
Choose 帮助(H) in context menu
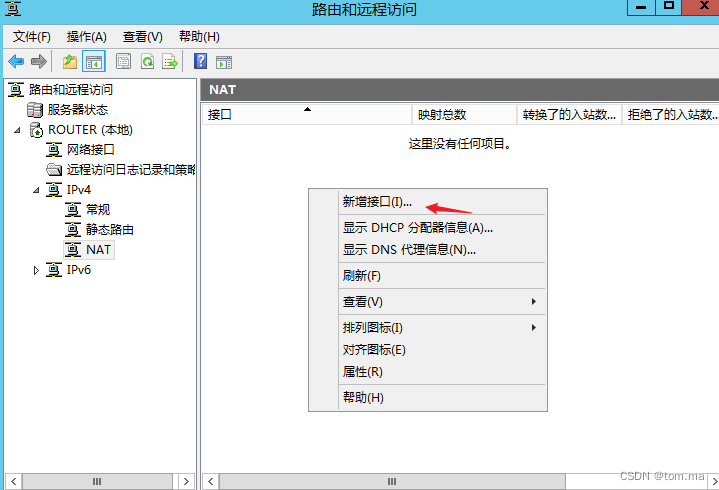coord(427,397)
